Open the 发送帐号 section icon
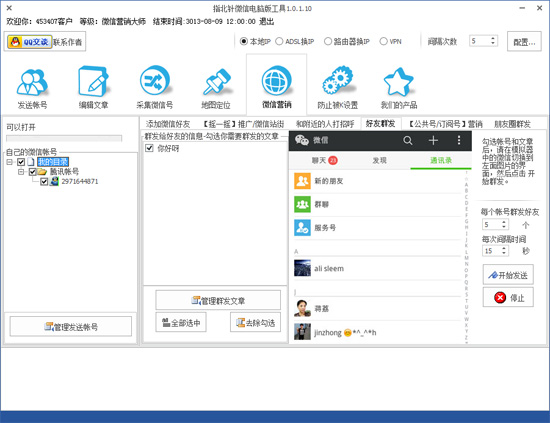The image size is (550, 423). (x=32, y=82)
